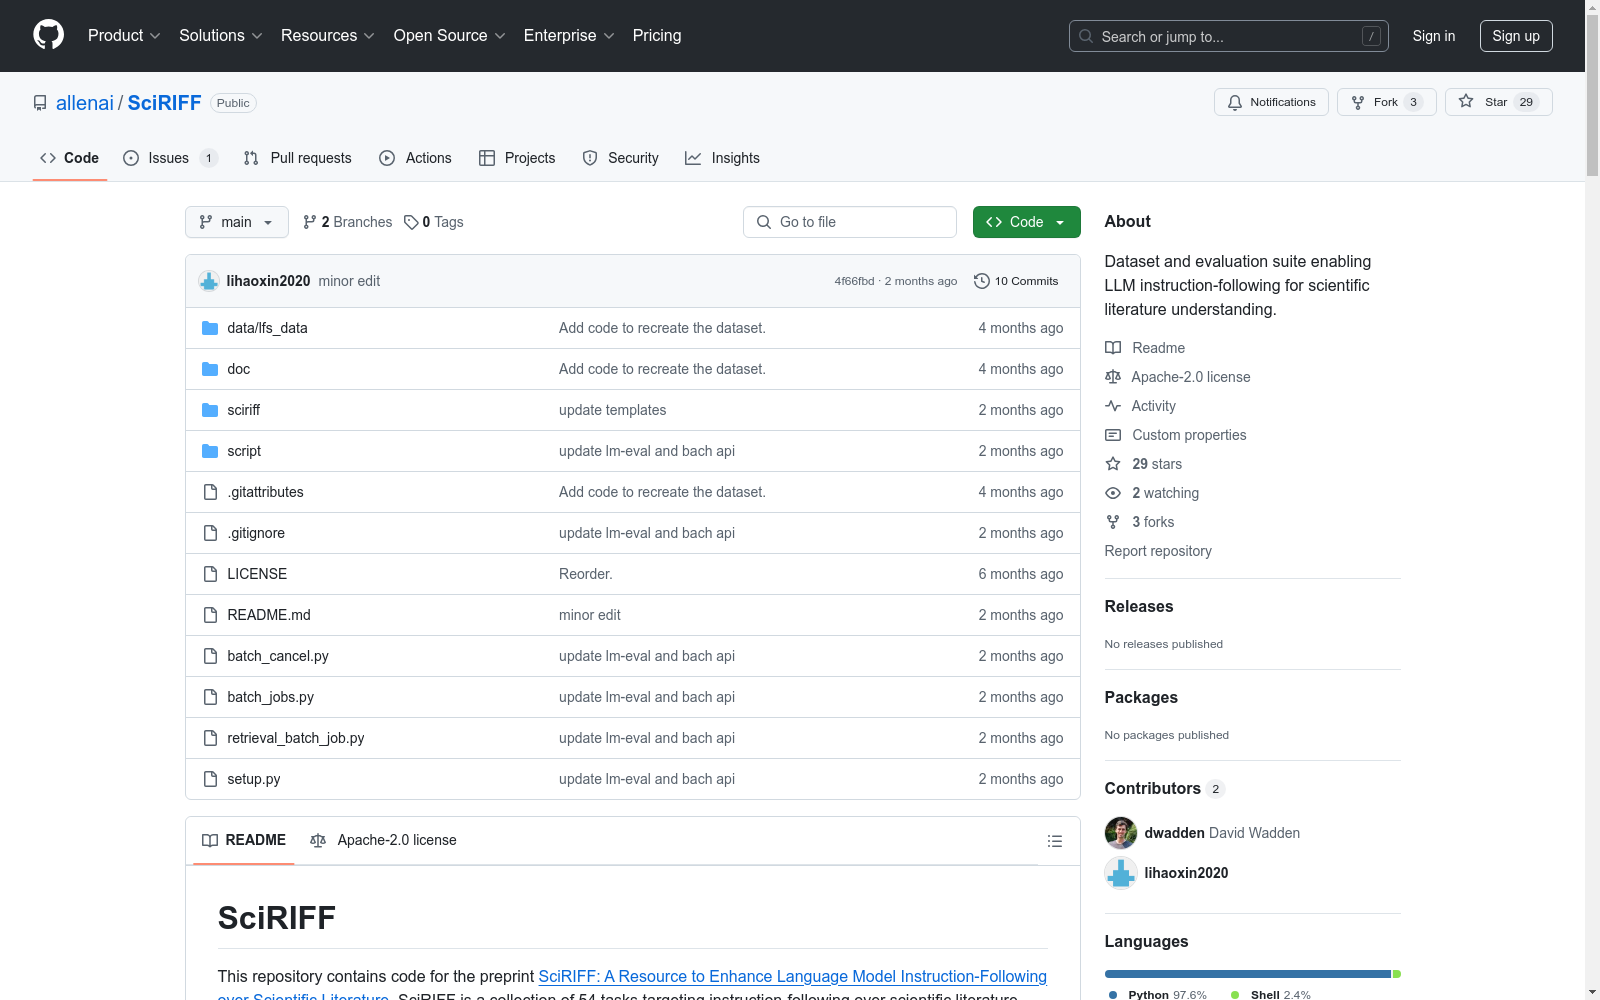1600x1000 pixels.
Task: Click the book icon beside Readme
Action: [1113, 348]
